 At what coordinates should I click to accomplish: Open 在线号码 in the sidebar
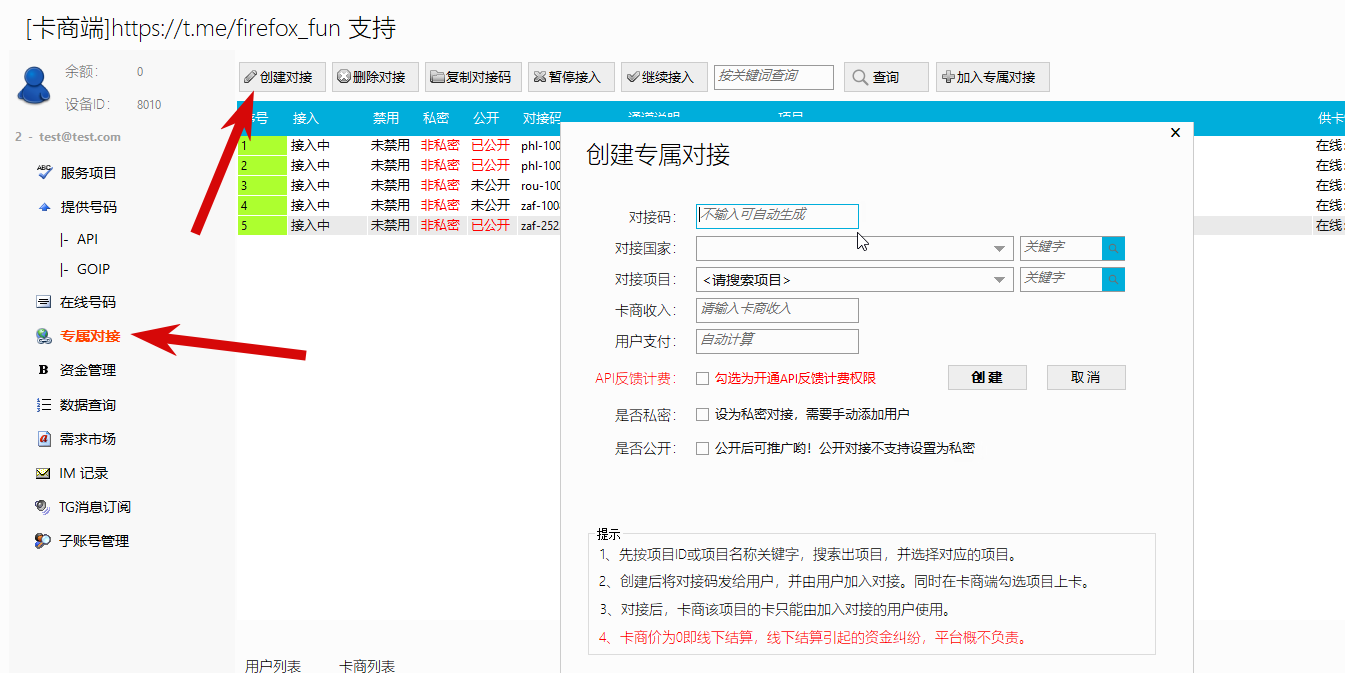click(x=88, y=302)
